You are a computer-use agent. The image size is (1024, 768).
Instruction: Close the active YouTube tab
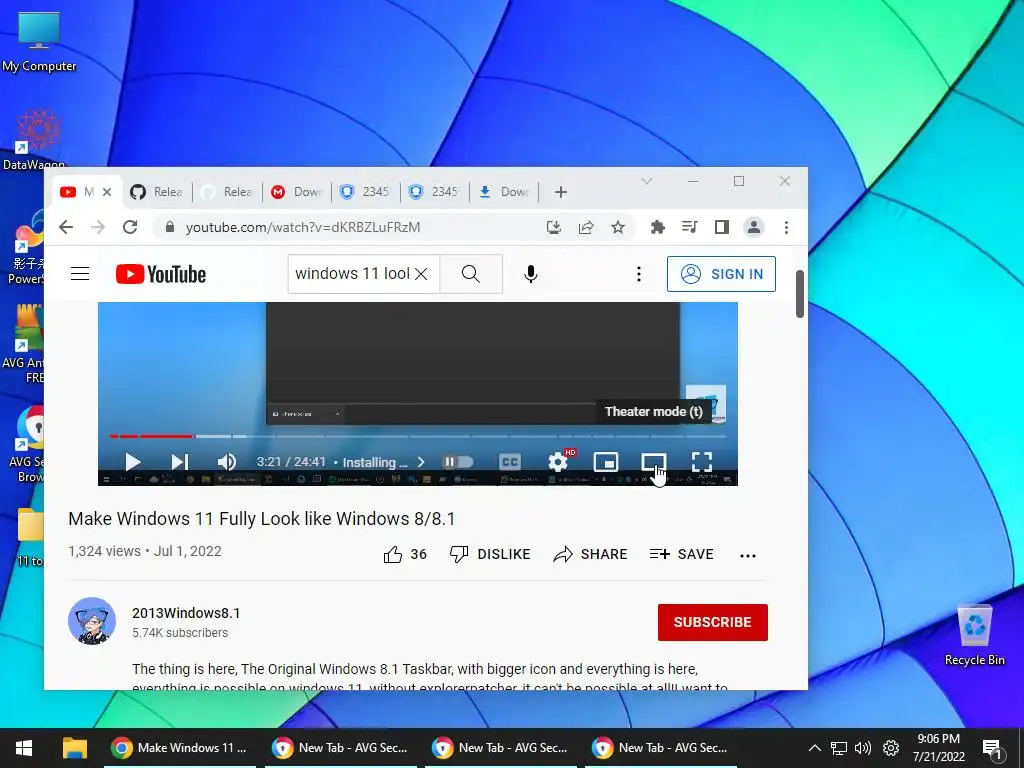(x=107, y=192)
